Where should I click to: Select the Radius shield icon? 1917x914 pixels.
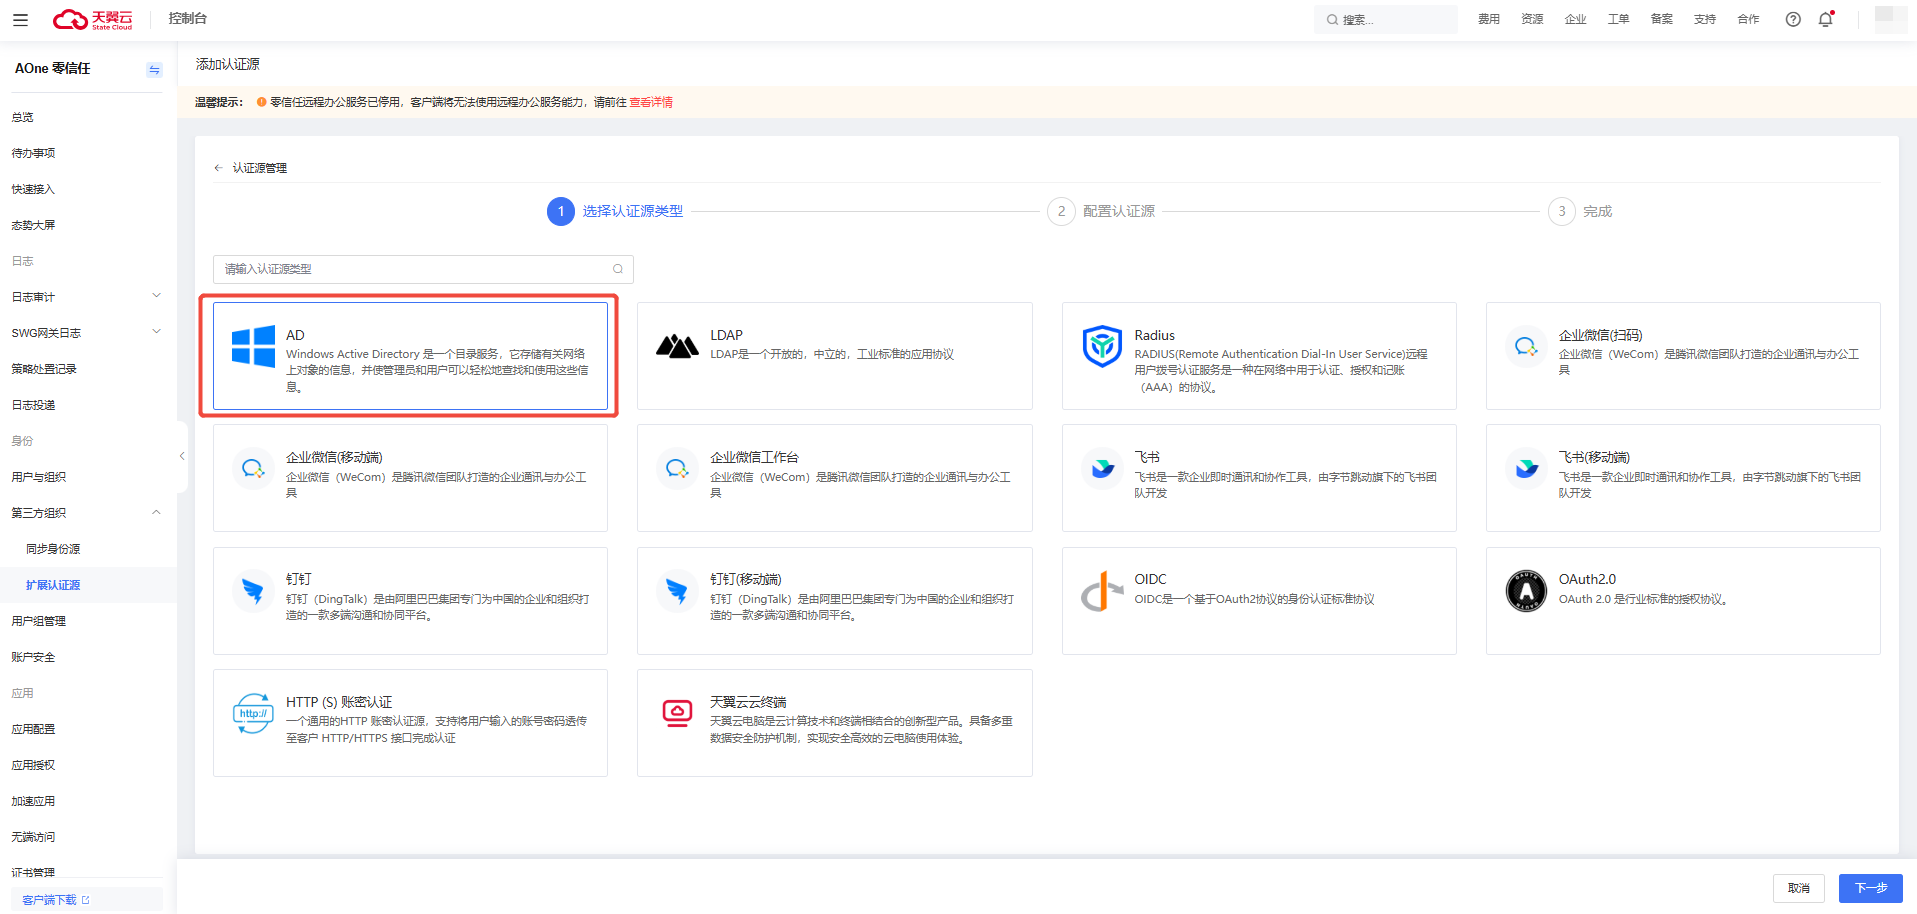pos(1102,347)
